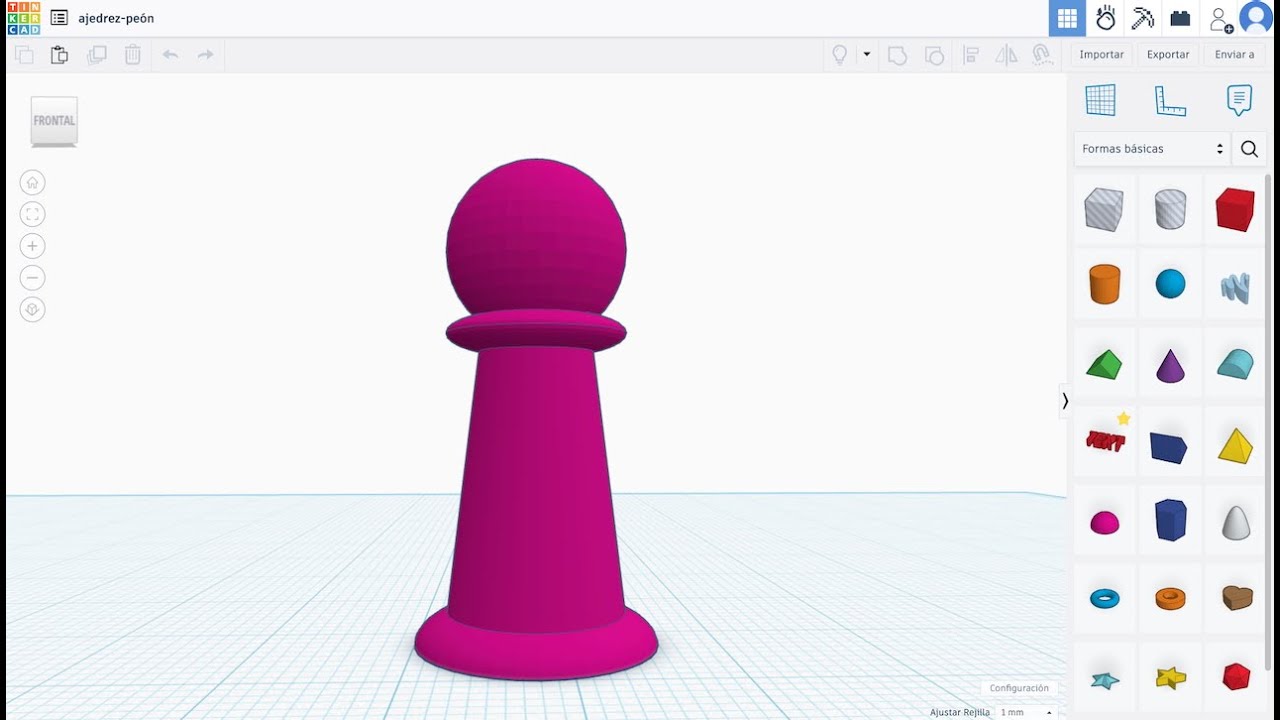Click the fit all in view button
1280x720 pixels.
(x=33, y=214)
